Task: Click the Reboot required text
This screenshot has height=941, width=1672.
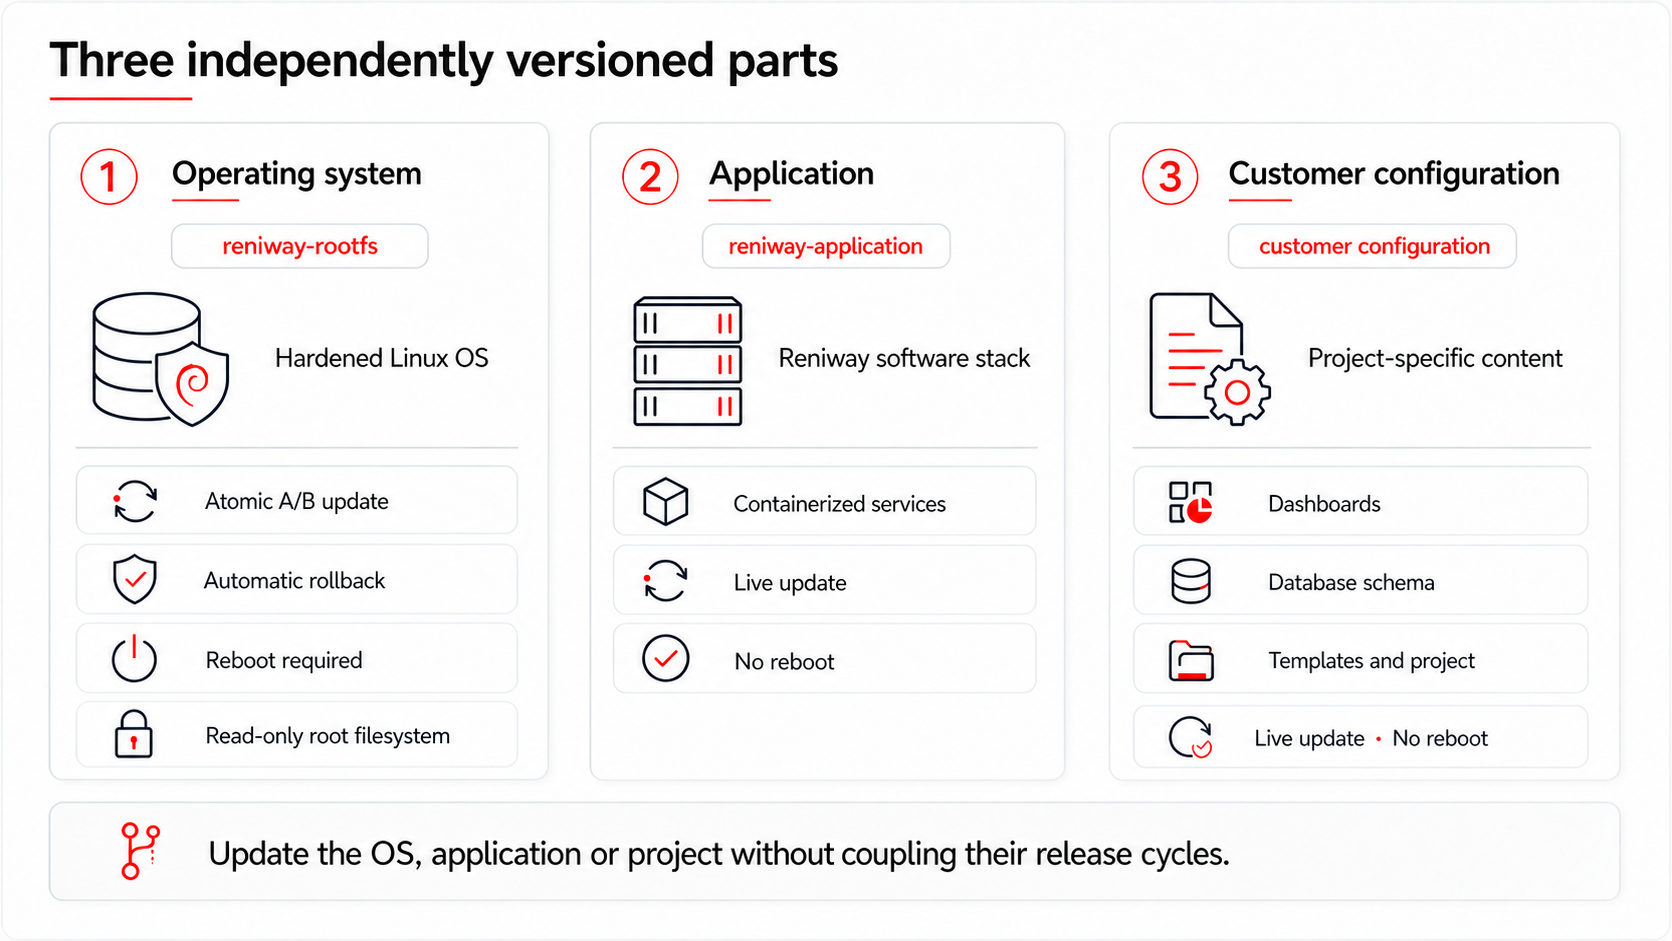Action: tap(284, 660)
